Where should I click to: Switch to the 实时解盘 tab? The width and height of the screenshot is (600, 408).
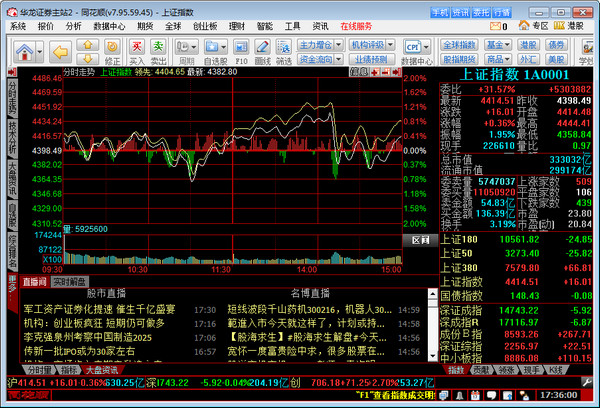click(x=69, y=282)
